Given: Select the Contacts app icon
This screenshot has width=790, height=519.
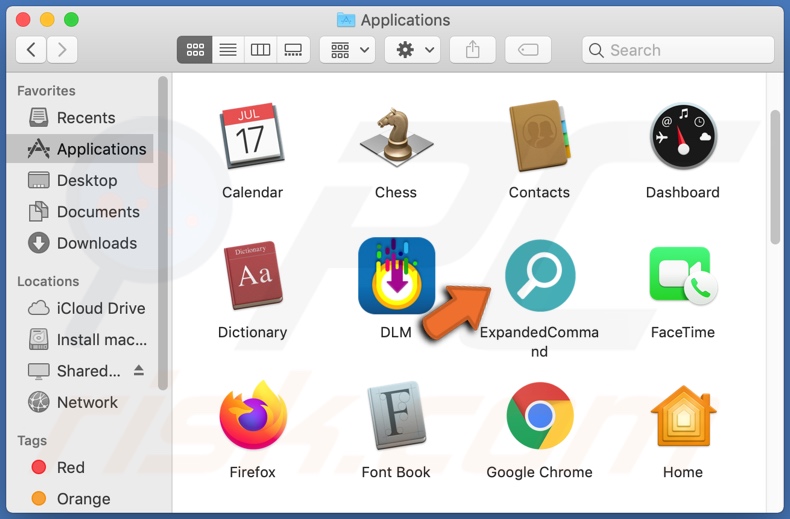Looking at the screenshot, I should 540,136.
